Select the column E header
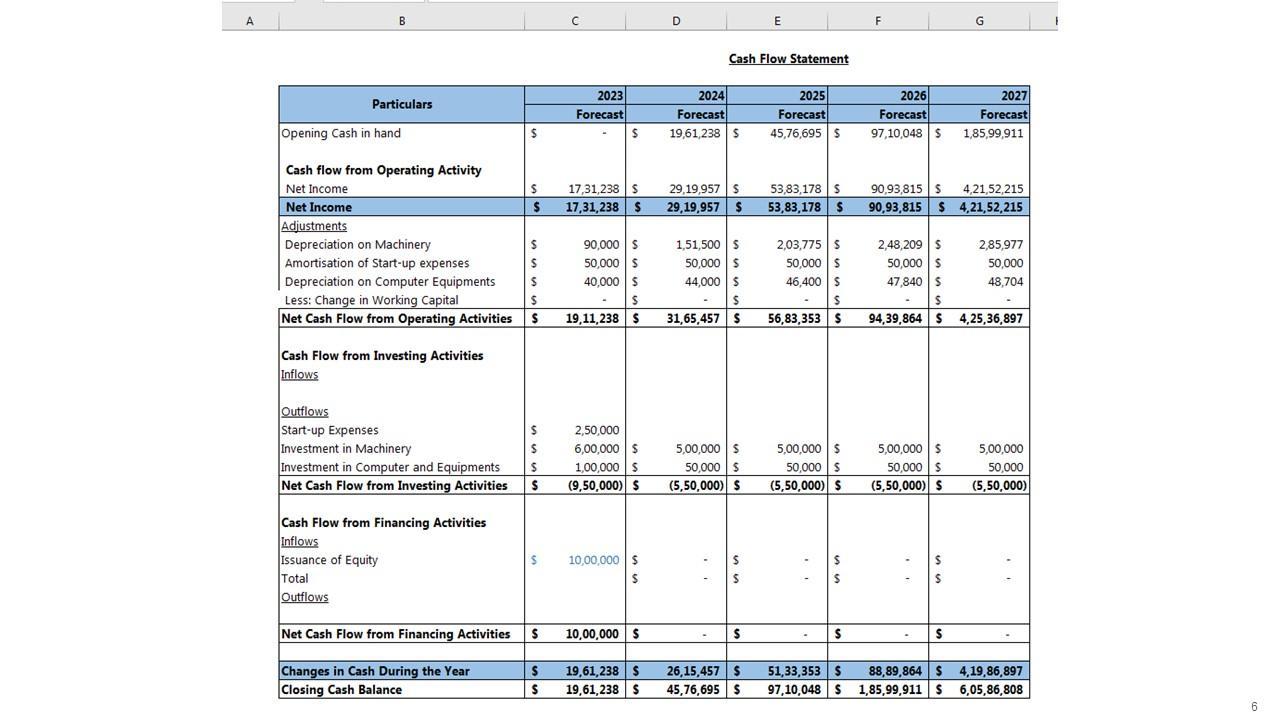This screenshot has height=720, width=1280. click(x=777, y=21)
